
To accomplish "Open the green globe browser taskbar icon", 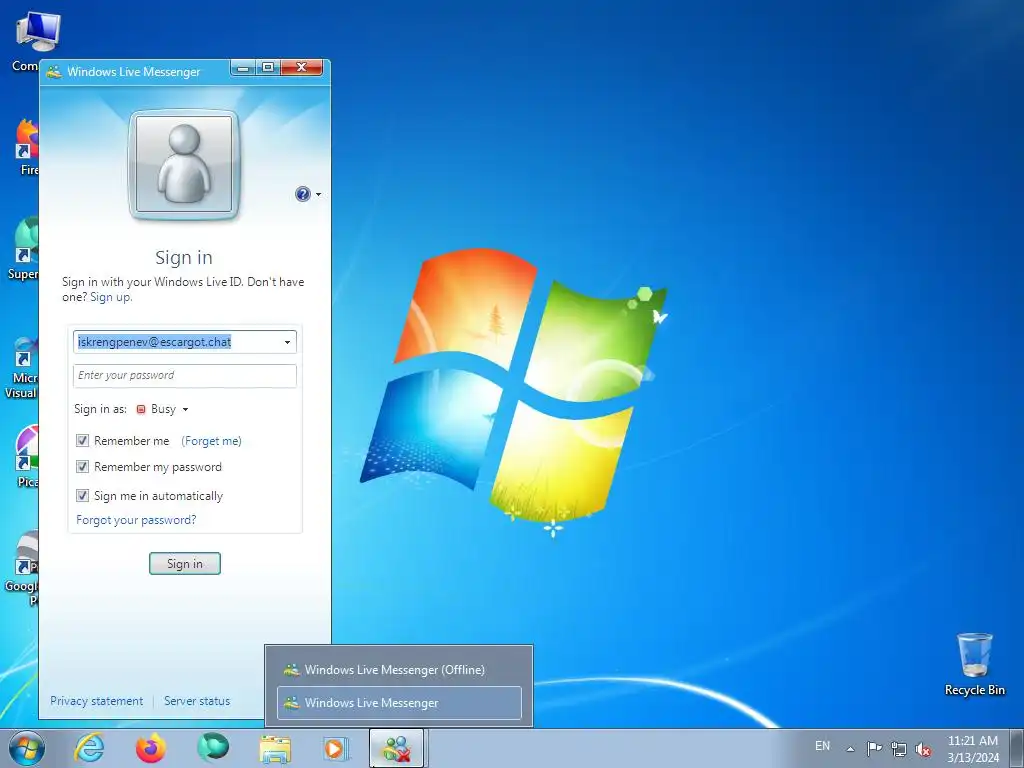I will coord(213,748).
